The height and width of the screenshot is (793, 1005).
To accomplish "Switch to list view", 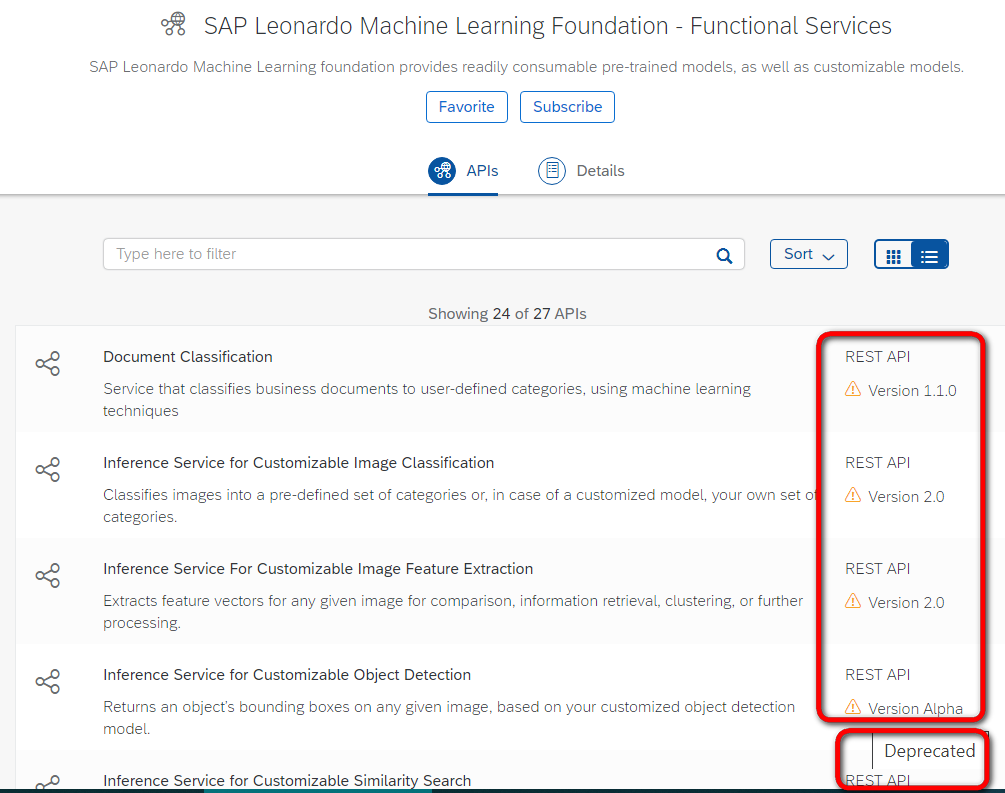I will coord(929,256).
